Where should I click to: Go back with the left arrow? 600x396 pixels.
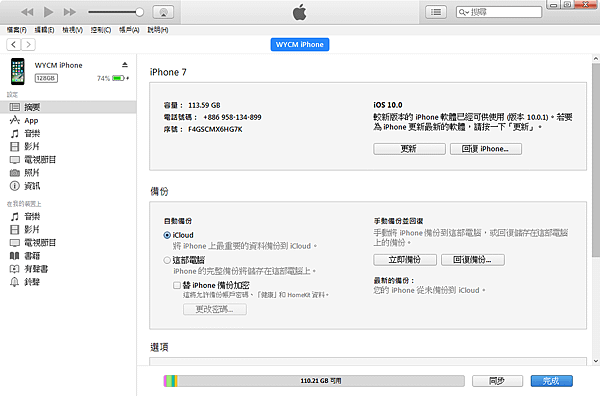pos(13,45)
